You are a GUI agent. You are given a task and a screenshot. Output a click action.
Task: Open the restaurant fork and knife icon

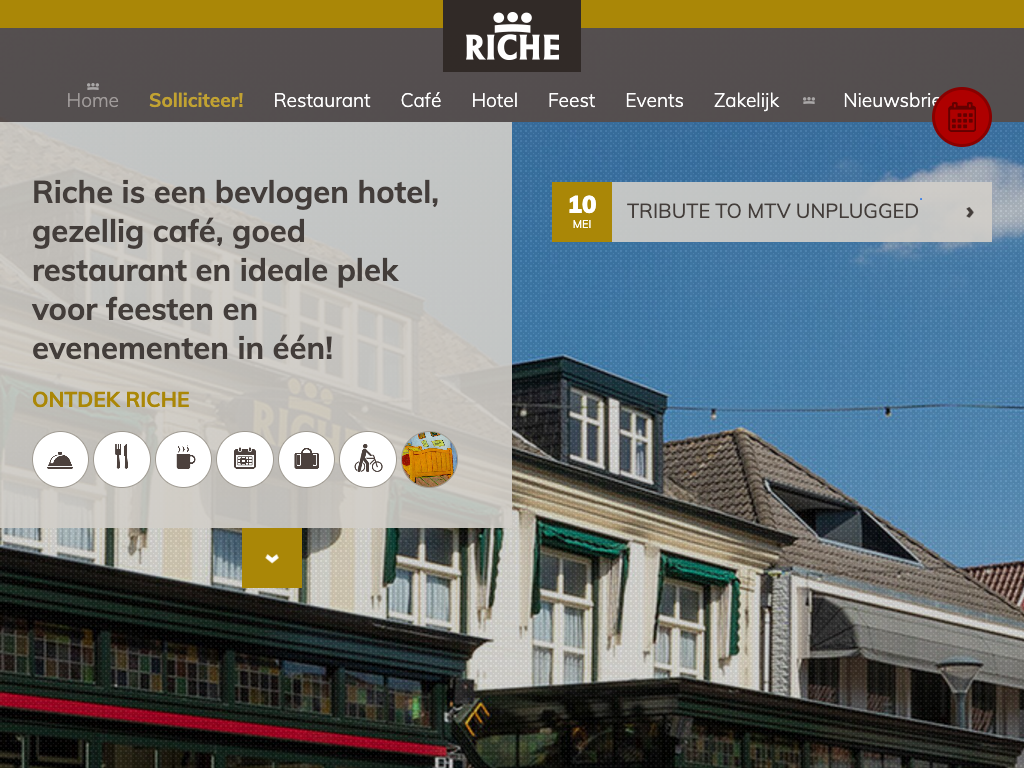121,460
